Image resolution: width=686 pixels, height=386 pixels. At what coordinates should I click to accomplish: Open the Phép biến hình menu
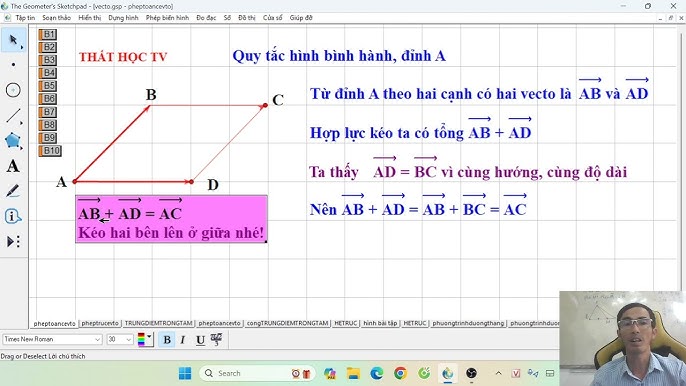[167, 18]
